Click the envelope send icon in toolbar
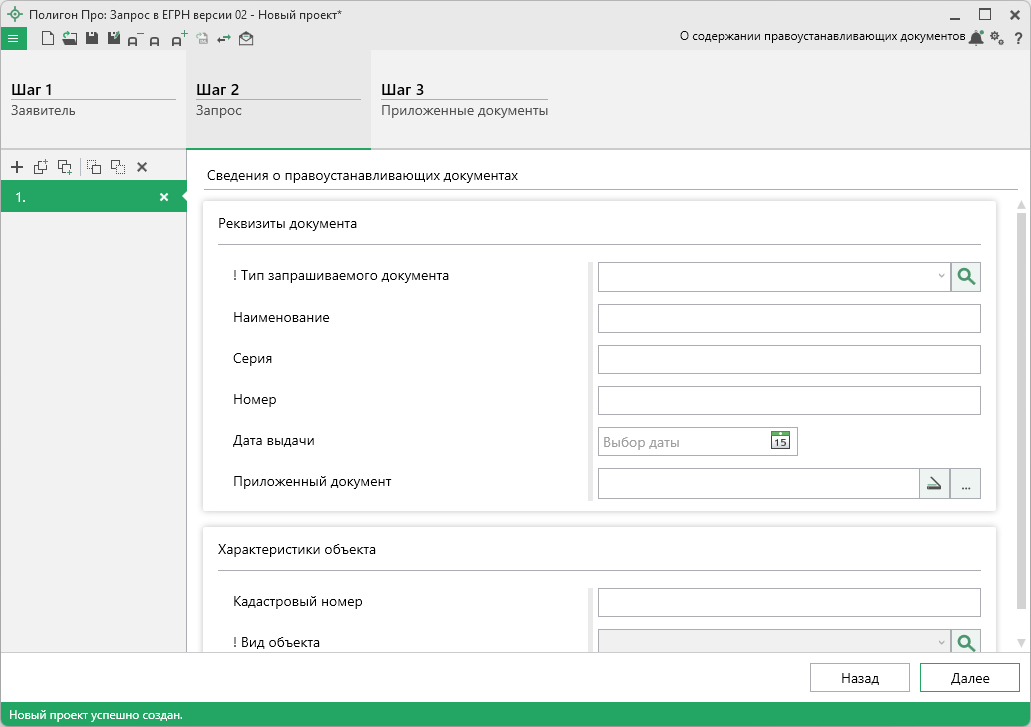 click(x=246, y=39)
